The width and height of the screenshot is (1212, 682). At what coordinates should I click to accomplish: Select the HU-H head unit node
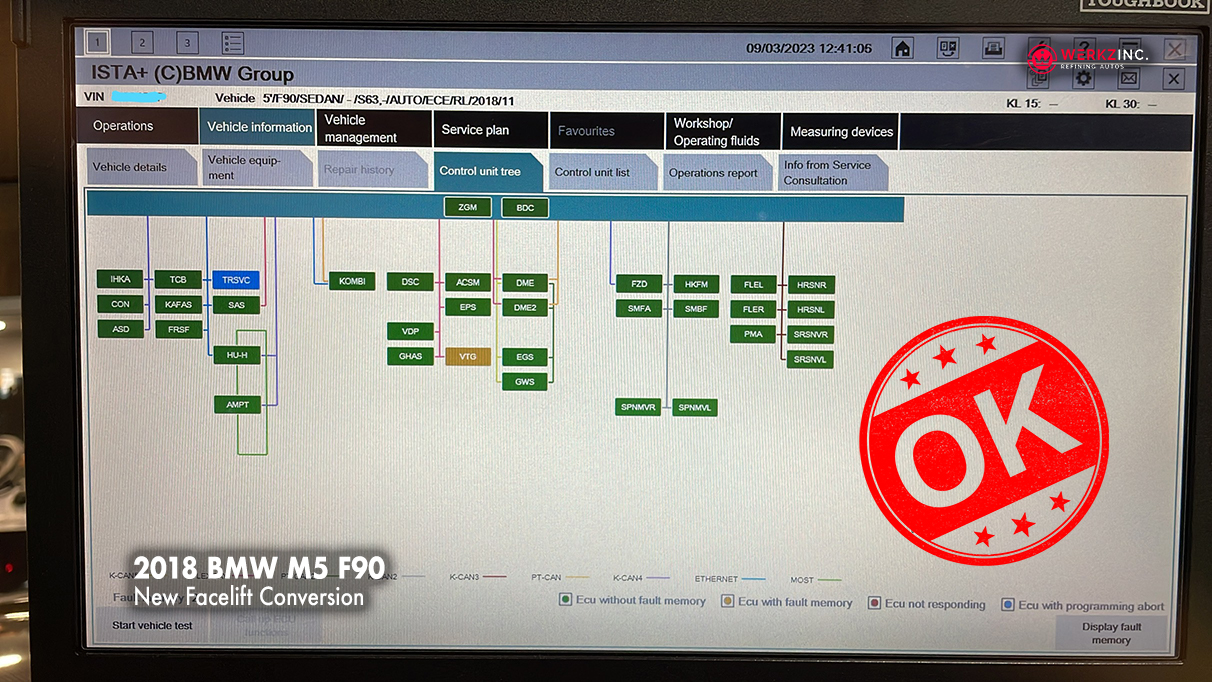(x=236, y=355)
